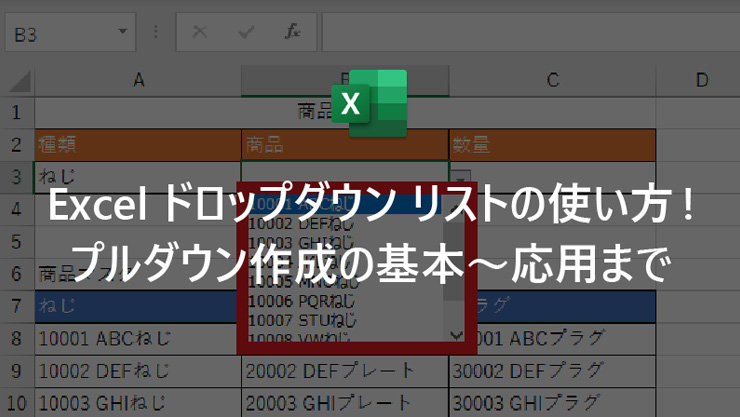Click cell 10001 ABCねじ
Screen dimensions: 740x417
point(136,339)
